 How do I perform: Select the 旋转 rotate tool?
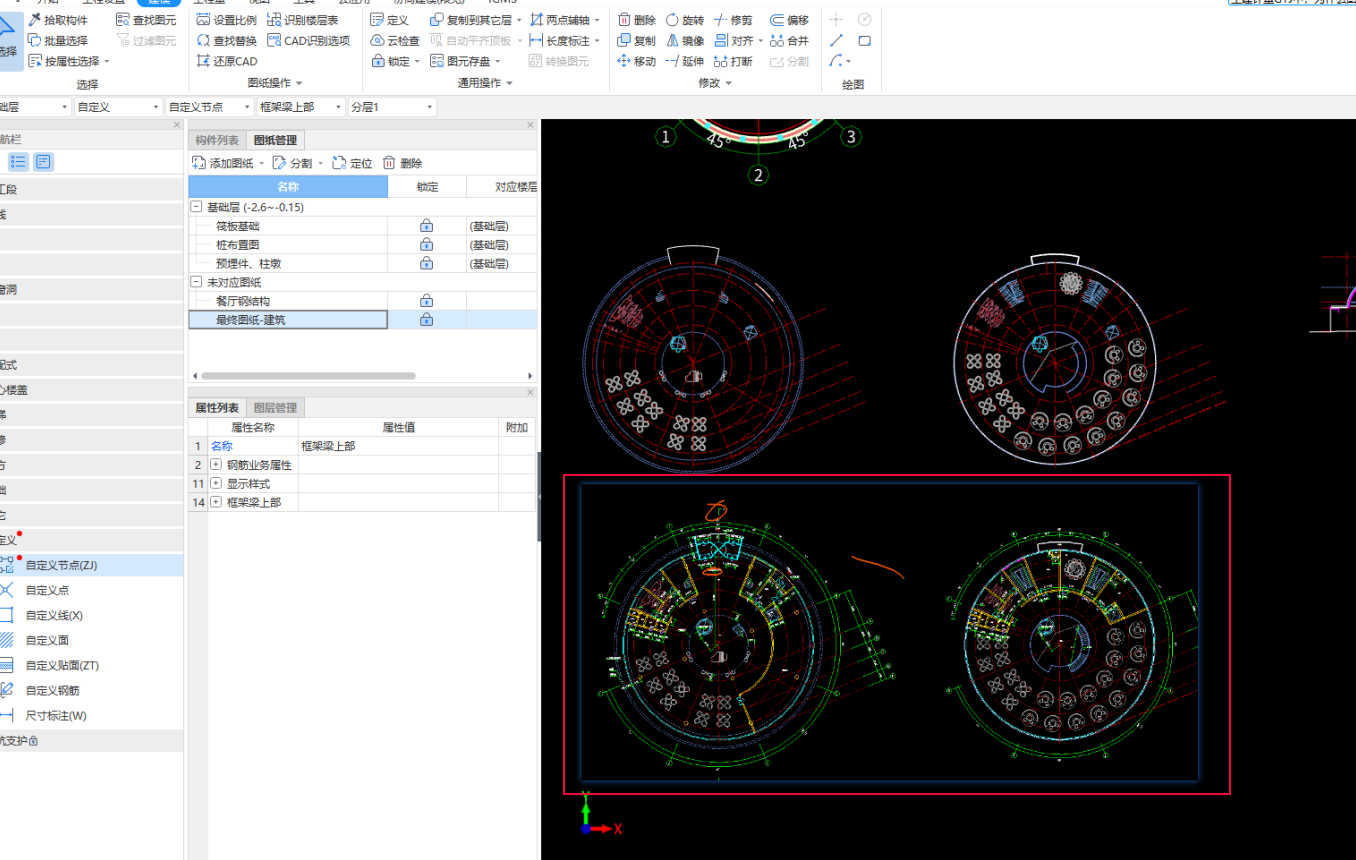coord(684,20)
